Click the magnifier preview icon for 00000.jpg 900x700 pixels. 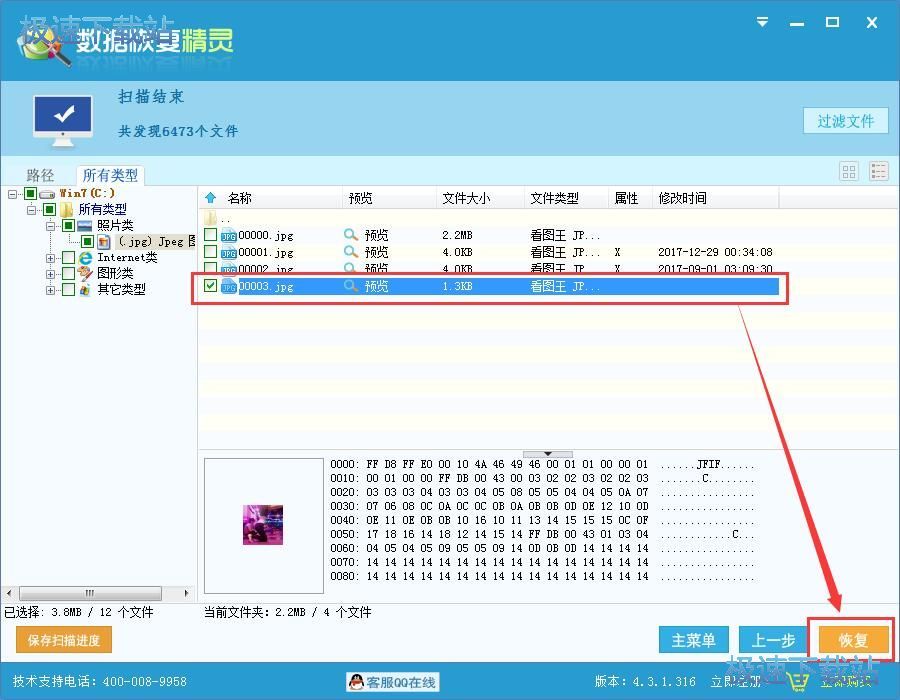click(x=350, y=235)
